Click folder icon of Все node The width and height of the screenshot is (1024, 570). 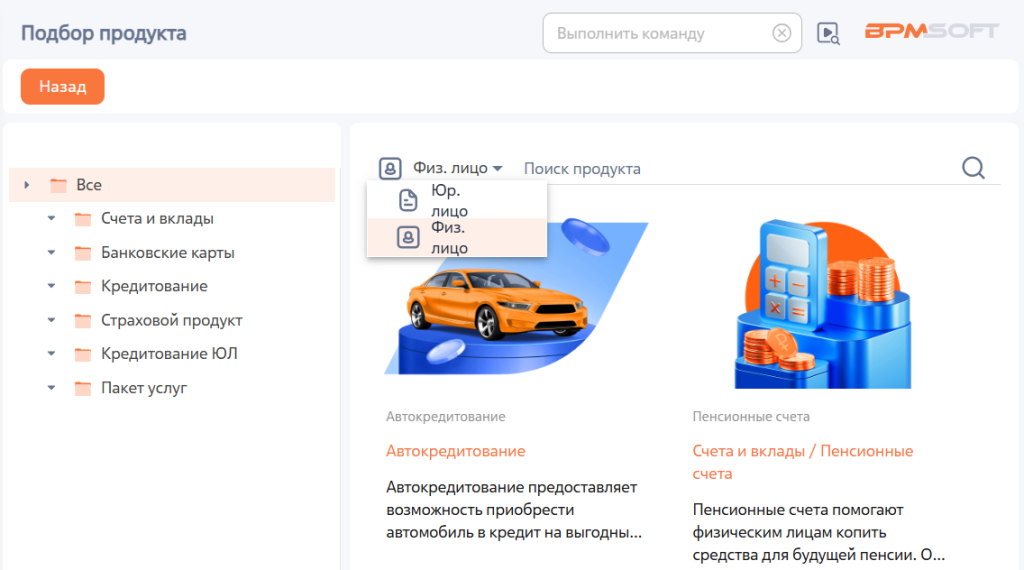[x=59, y=185]
